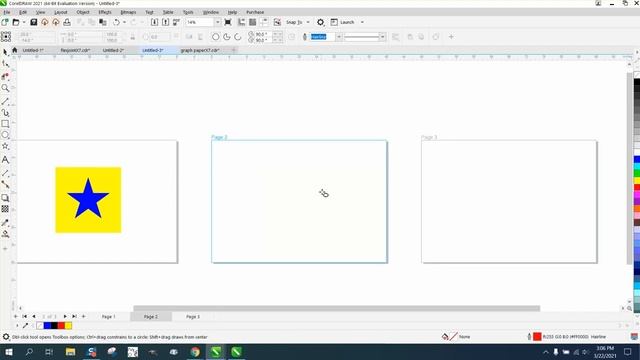This screenshot has height=360, width=640.
Task: Select the Polygon star tool
Action: 5,146
